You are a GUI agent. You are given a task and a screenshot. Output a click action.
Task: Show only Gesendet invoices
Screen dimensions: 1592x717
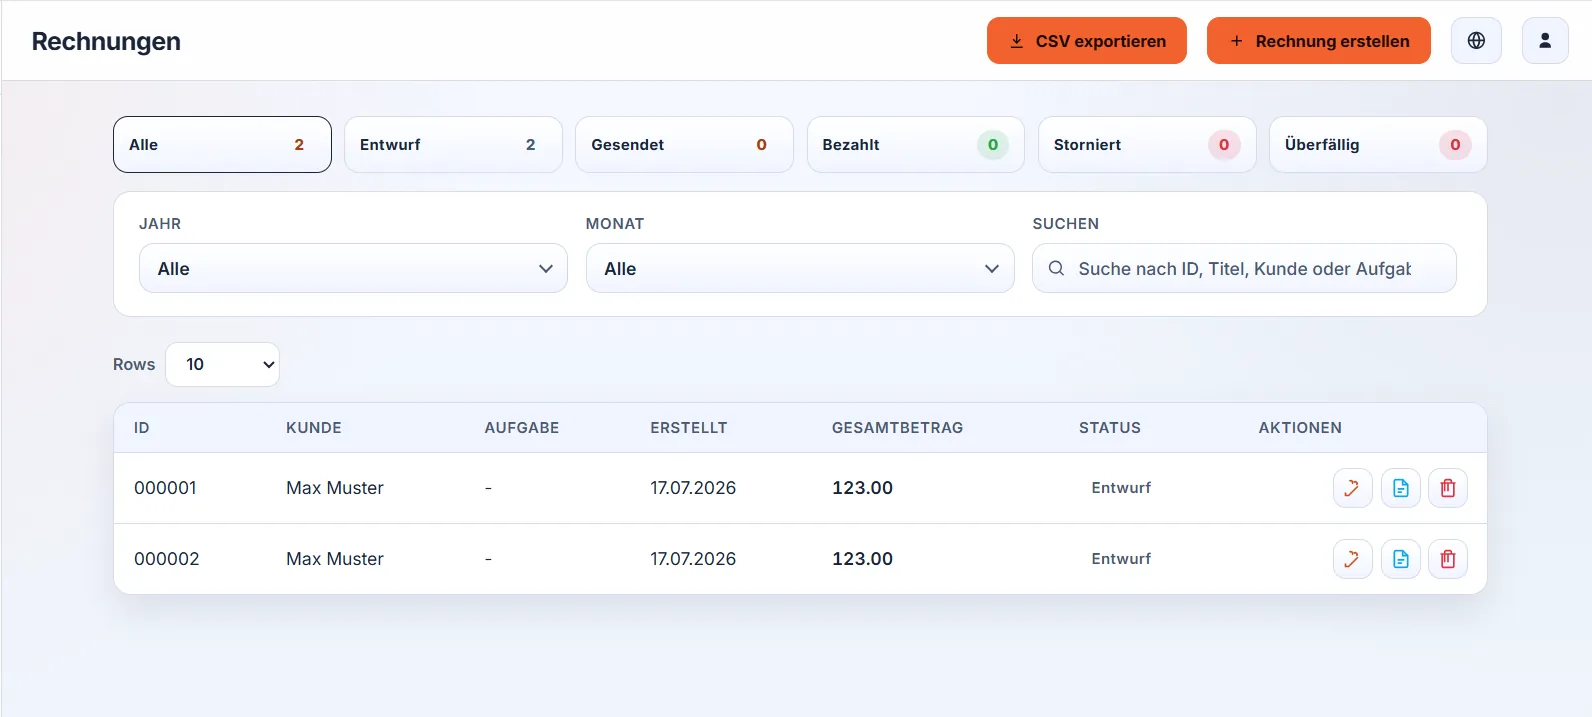pos(684,145)
